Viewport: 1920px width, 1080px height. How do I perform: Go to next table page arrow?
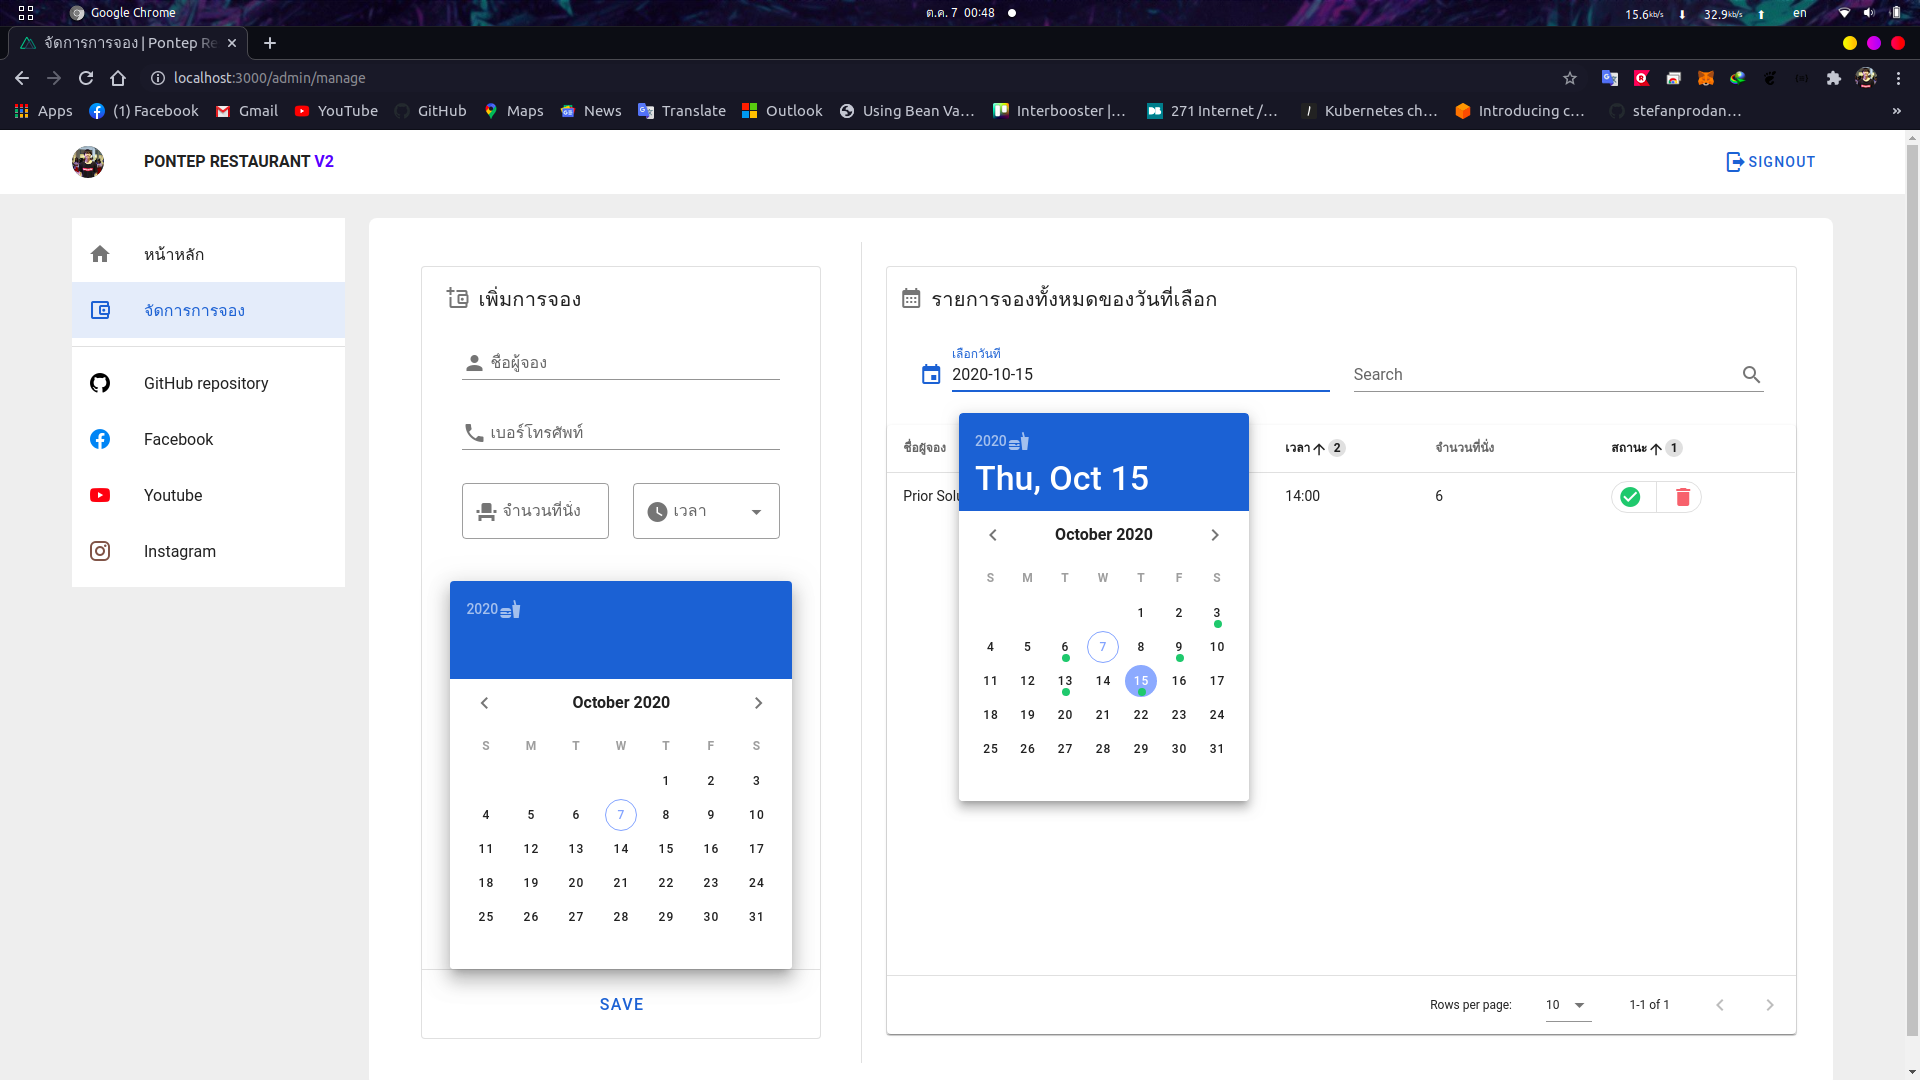pyautogui.click(x=1769, y=1005)
